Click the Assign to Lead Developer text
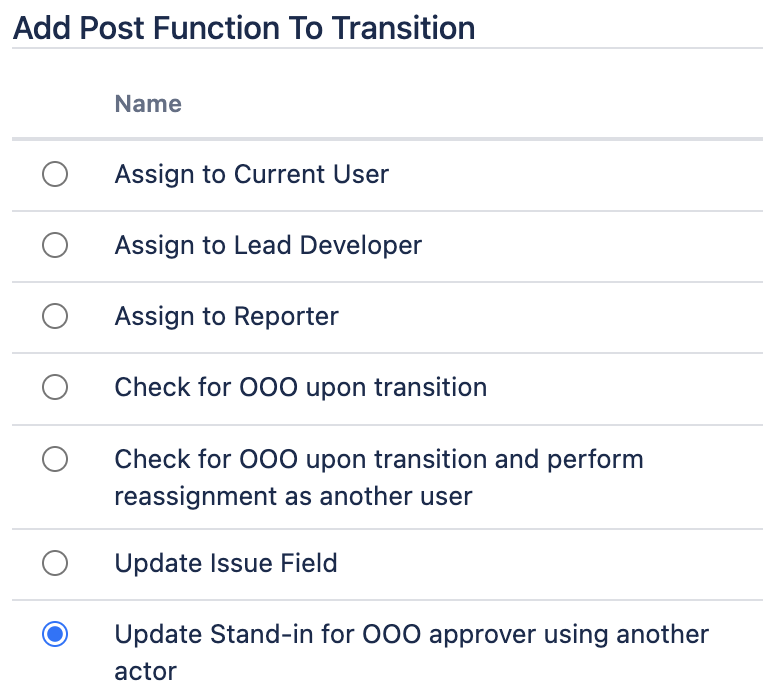Screen dimensions: 763x698 (x=268, y=246)
